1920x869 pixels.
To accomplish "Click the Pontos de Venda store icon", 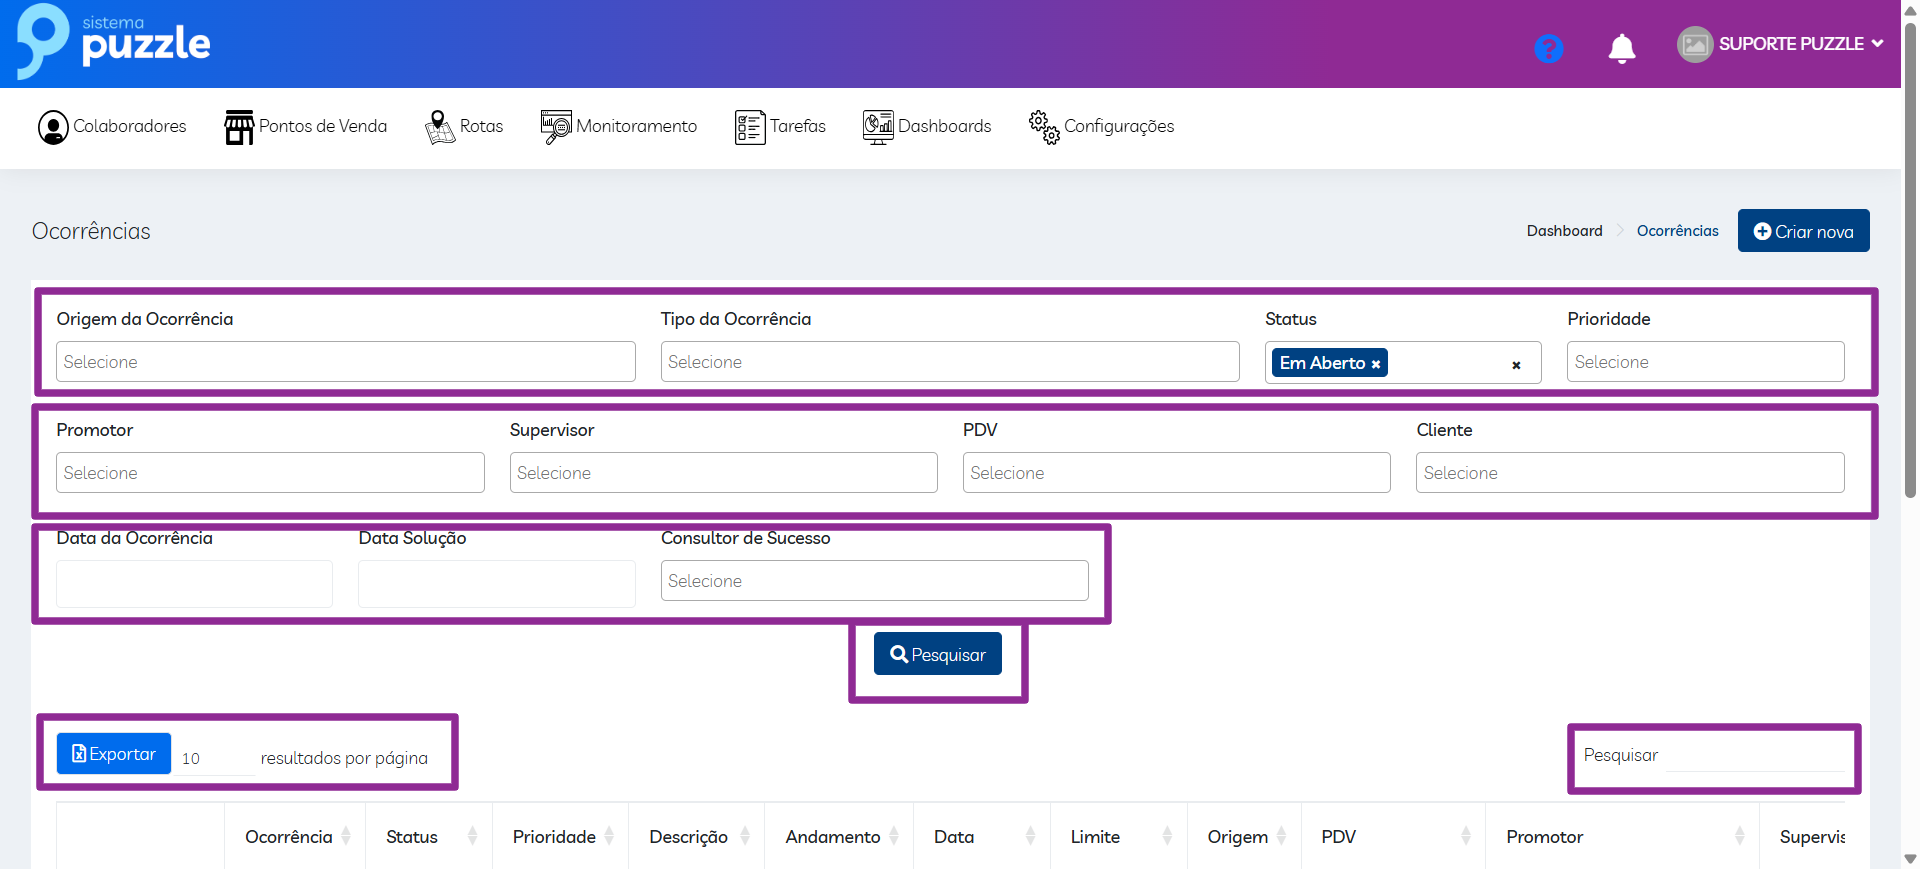I will 239,127.
